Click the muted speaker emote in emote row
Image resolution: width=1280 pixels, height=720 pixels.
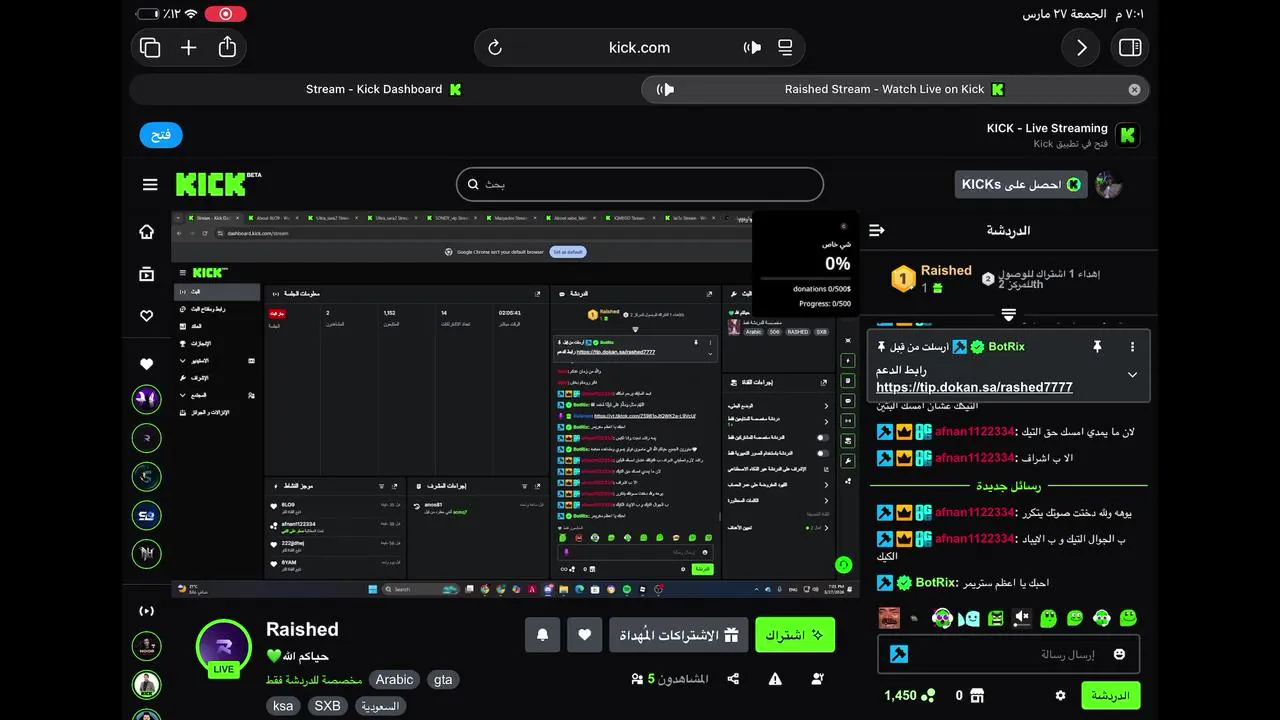1021,618
